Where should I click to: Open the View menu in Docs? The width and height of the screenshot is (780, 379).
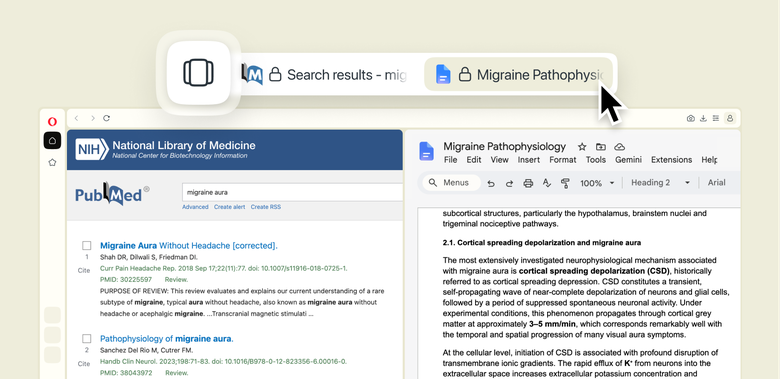[x=499, y=160]
